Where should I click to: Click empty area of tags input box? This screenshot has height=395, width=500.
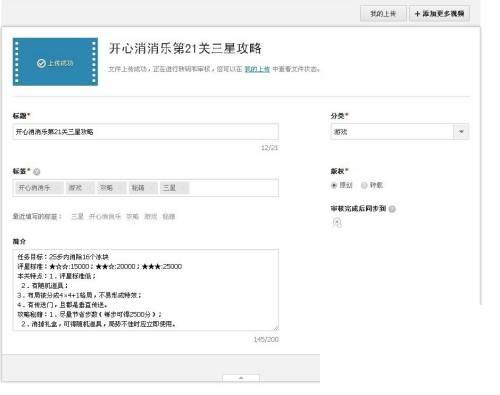click(x=233, y=188)
